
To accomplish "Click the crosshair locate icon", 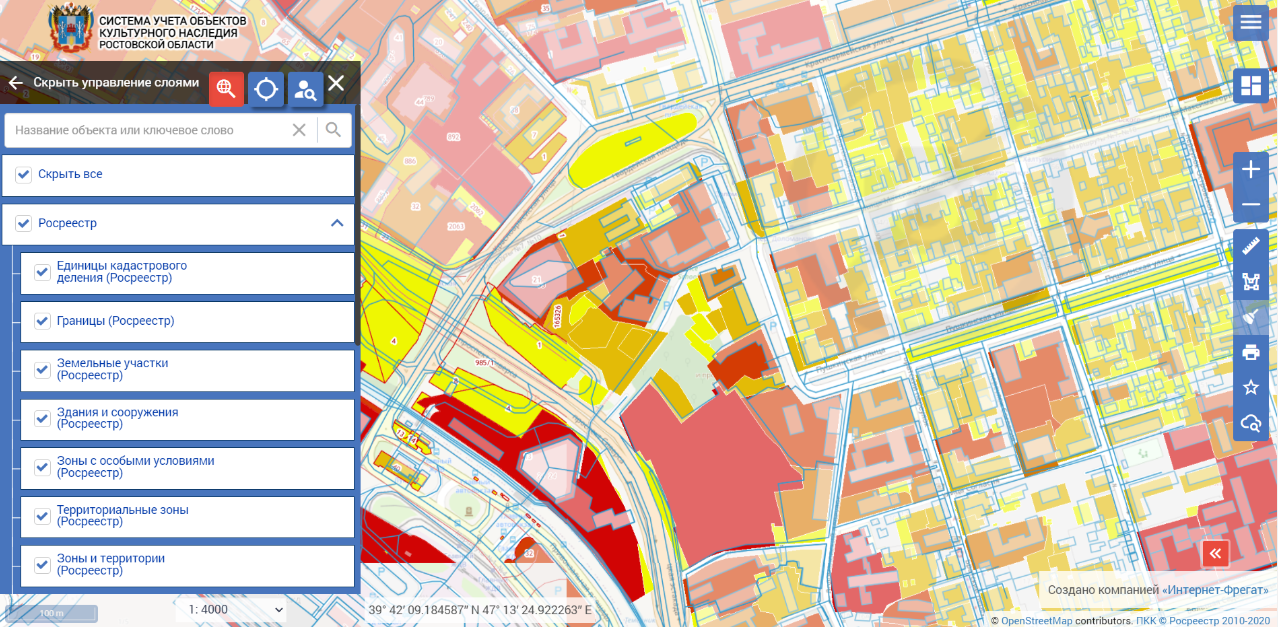I will coord(266,89).
